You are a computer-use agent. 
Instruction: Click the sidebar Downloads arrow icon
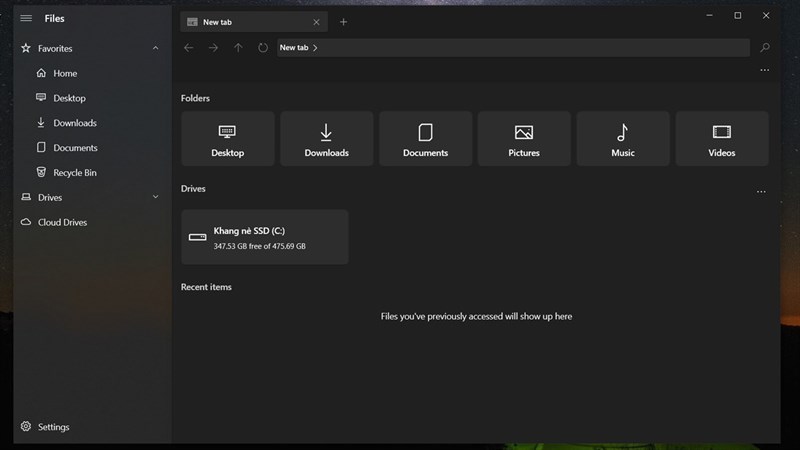(41, 122)
